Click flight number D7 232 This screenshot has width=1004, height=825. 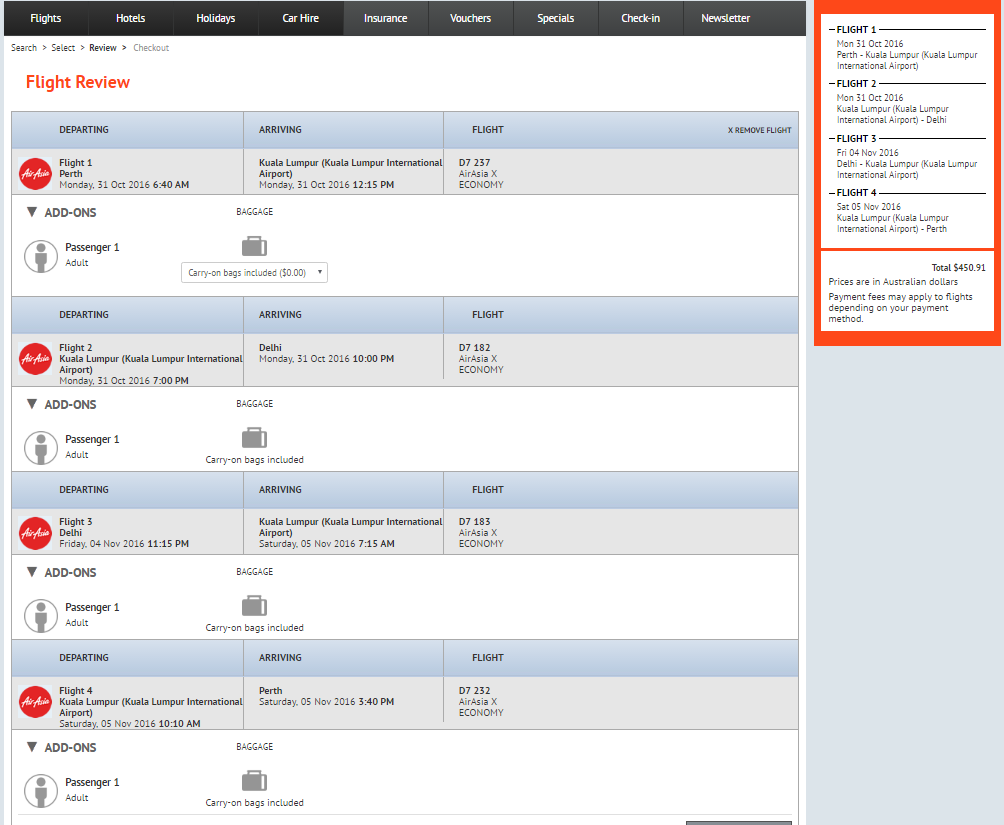[x=474, y=690]
